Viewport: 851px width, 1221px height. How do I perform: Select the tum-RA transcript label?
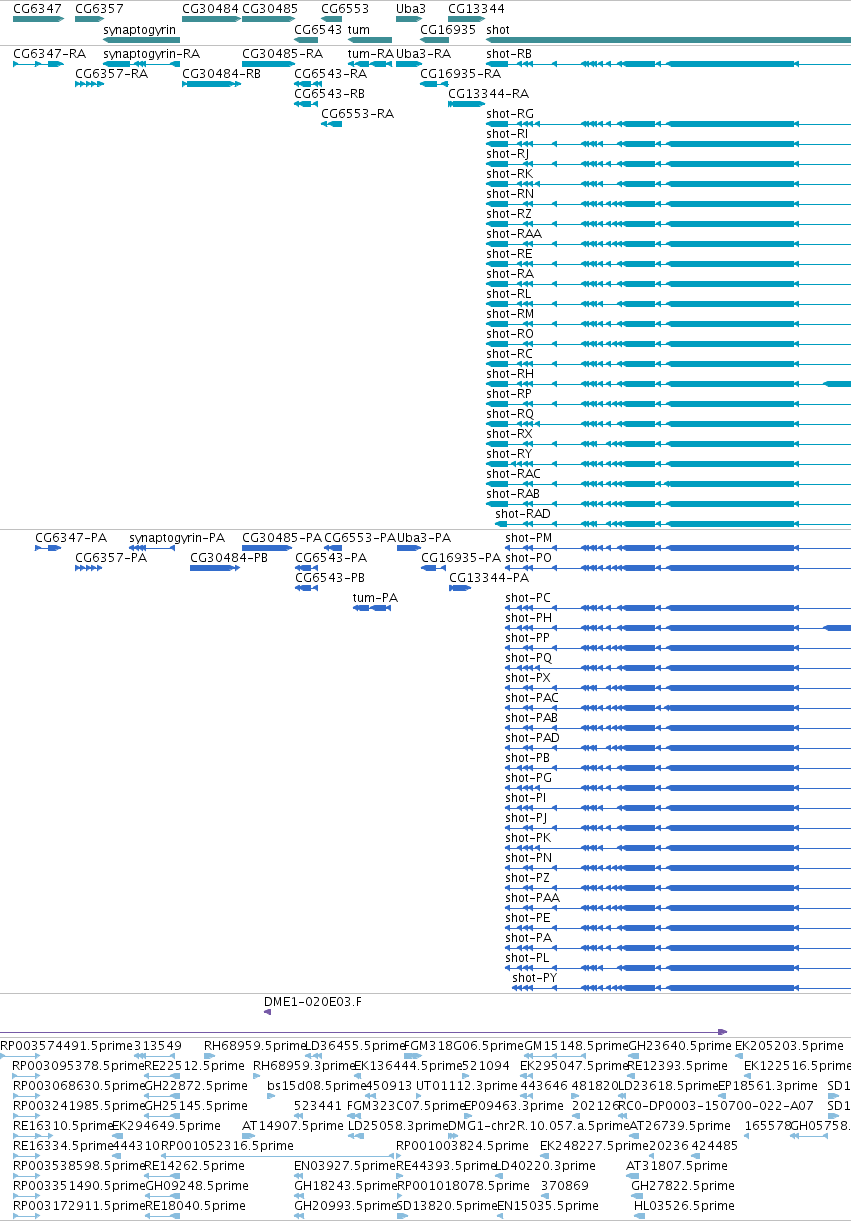370,53
